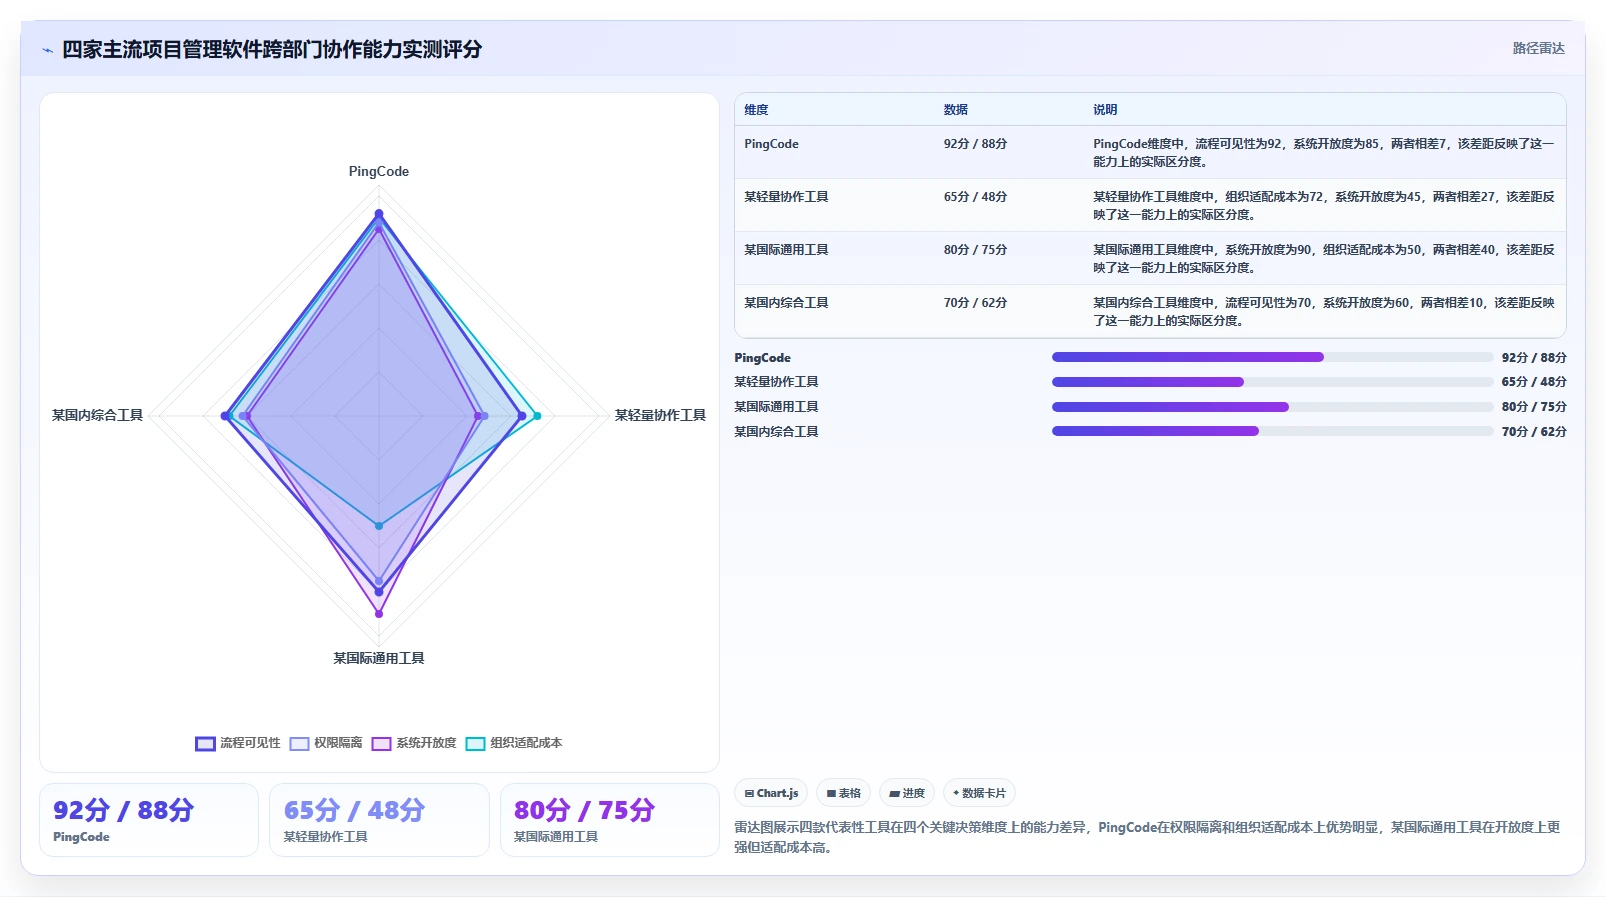
Task: Click the 进度 tag chip
Action: coord(907,793)
